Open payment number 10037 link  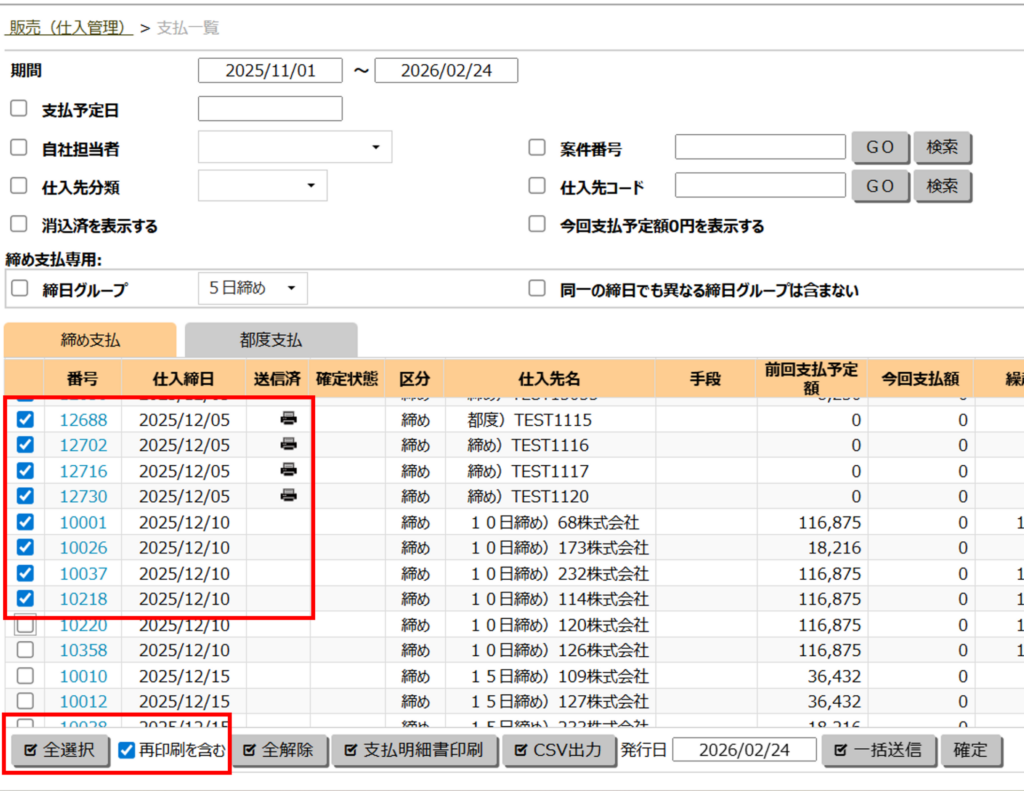[83, 574]
